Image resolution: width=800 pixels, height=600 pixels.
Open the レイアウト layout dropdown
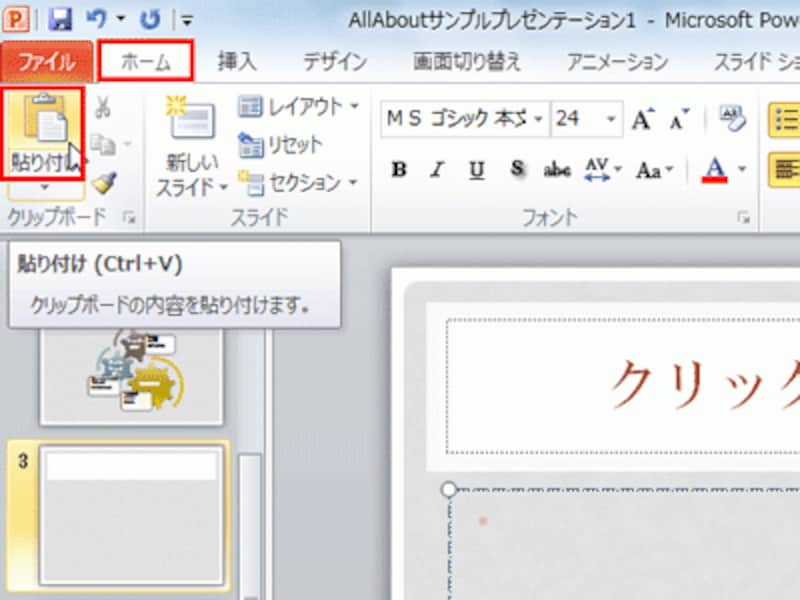tap(355, 107)
